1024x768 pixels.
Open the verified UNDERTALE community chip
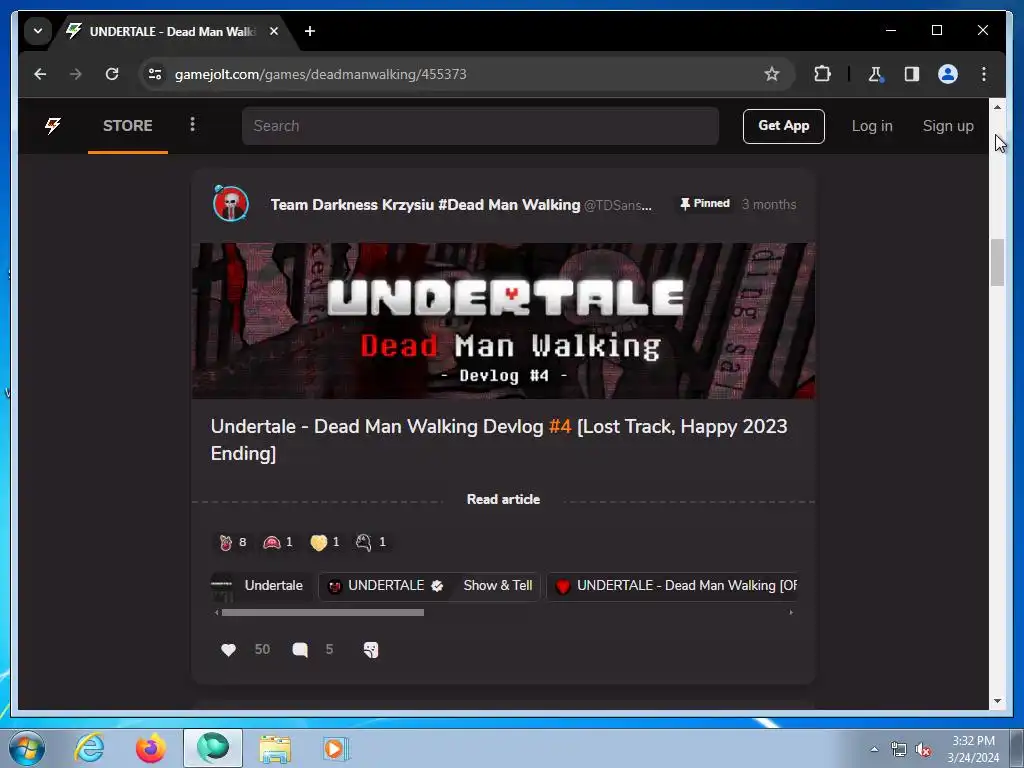point(385,586)
